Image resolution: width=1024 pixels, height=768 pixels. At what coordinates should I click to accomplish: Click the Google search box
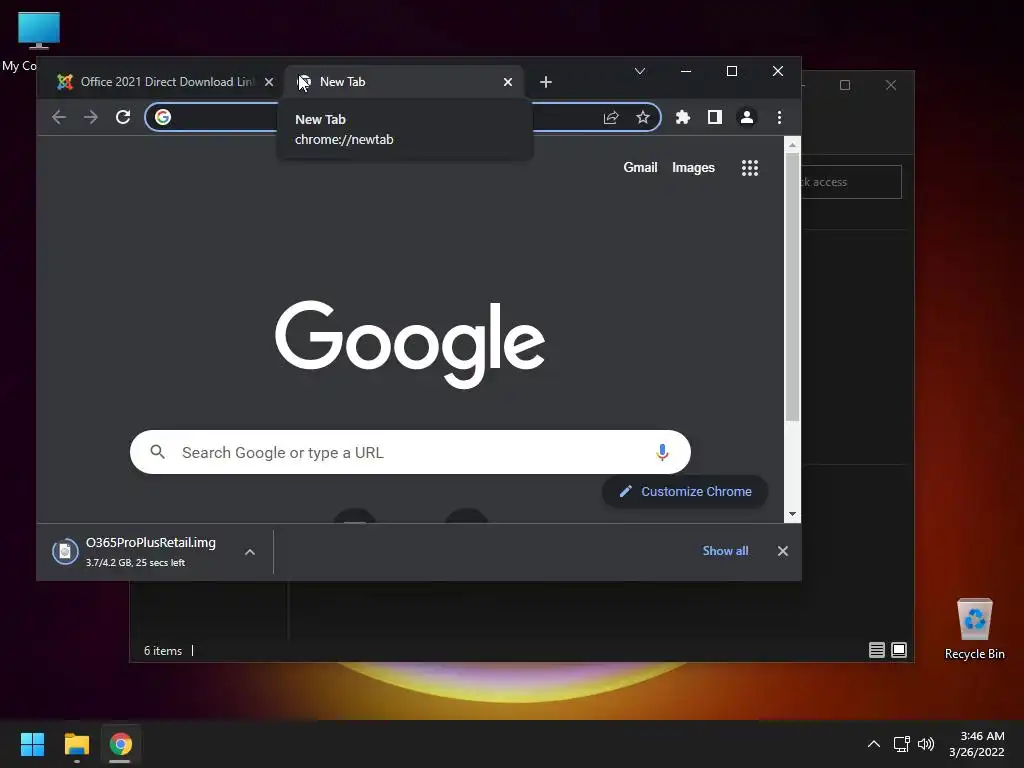click(410, 452)
